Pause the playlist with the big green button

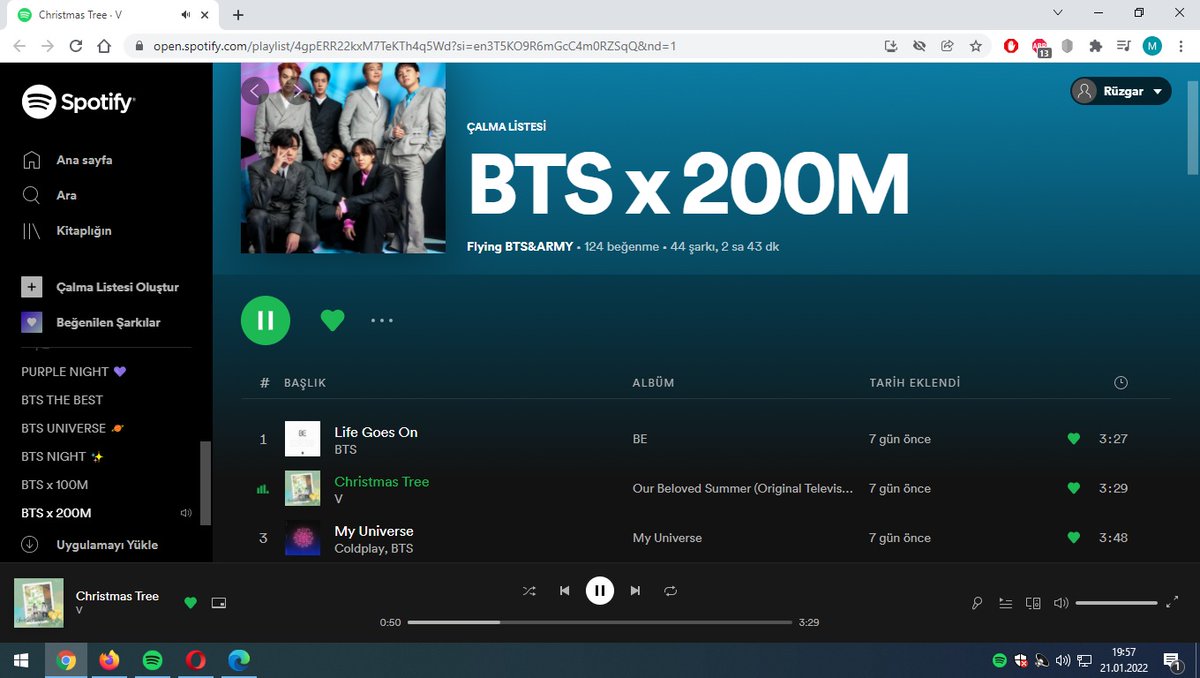(x=265, y=320)
